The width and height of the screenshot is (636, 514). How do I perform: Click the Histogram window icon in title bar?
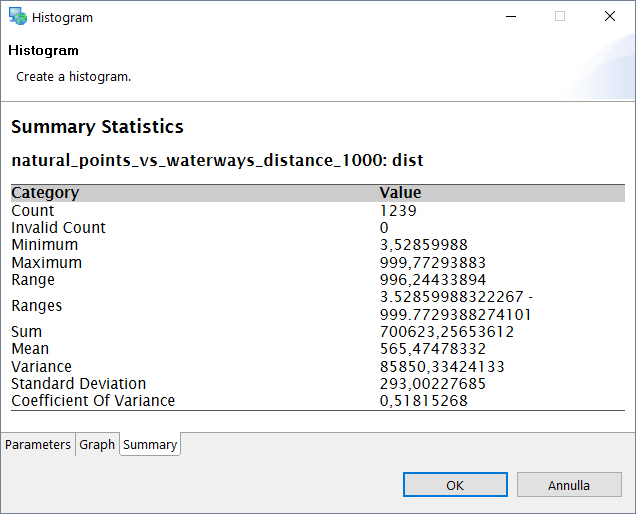pyautogui.click(x=17, y=17)
